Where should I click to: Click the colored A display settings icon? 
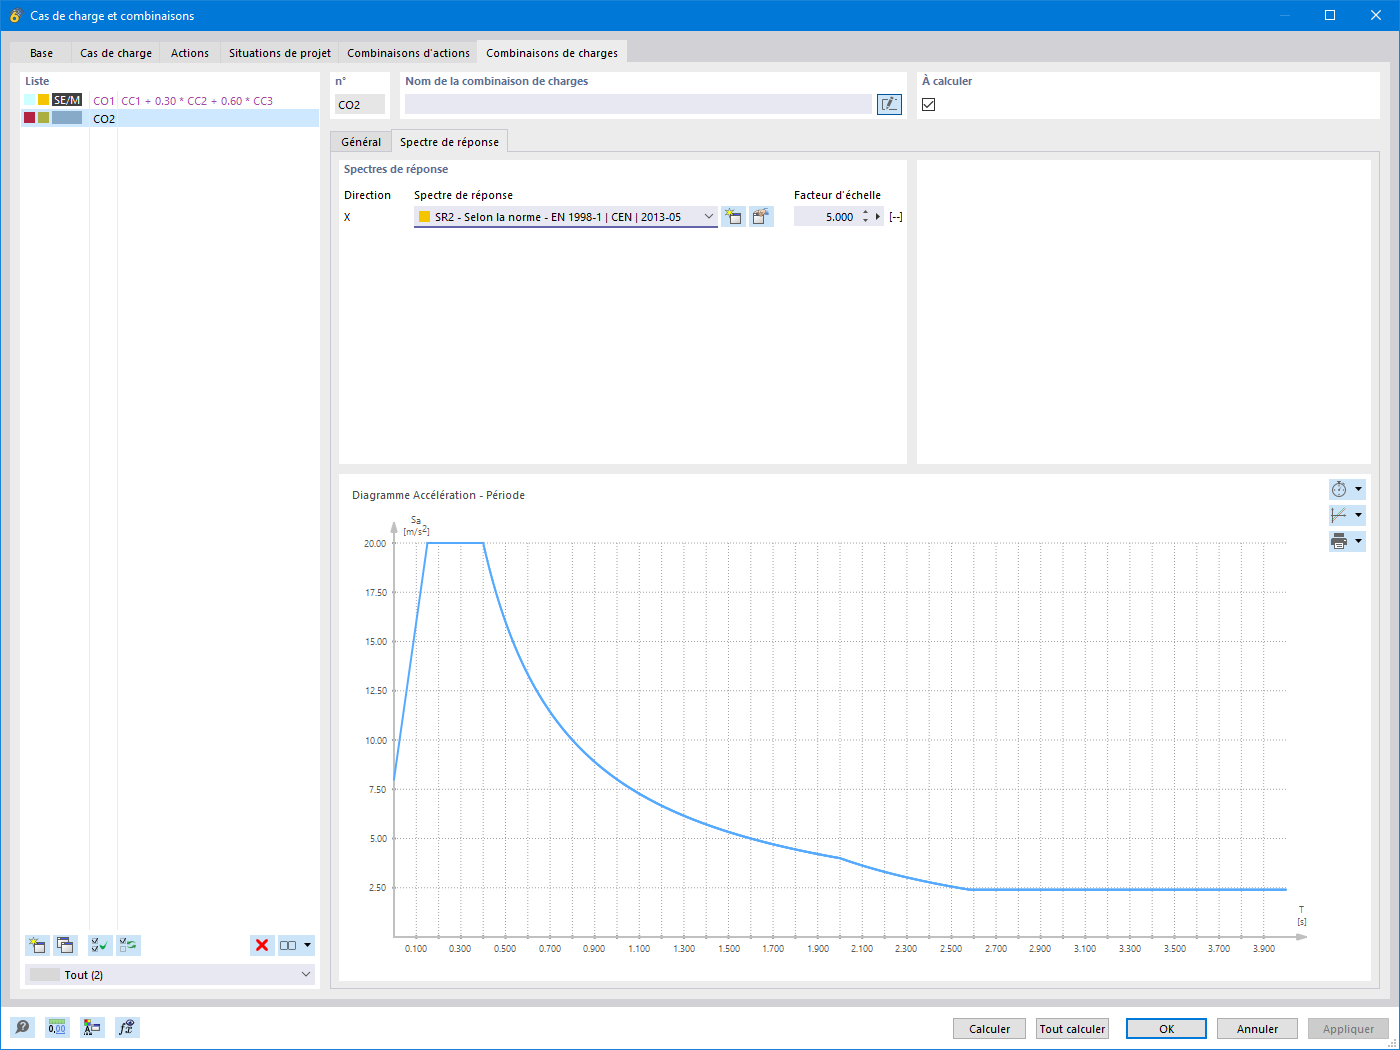tap(92, 1027)
